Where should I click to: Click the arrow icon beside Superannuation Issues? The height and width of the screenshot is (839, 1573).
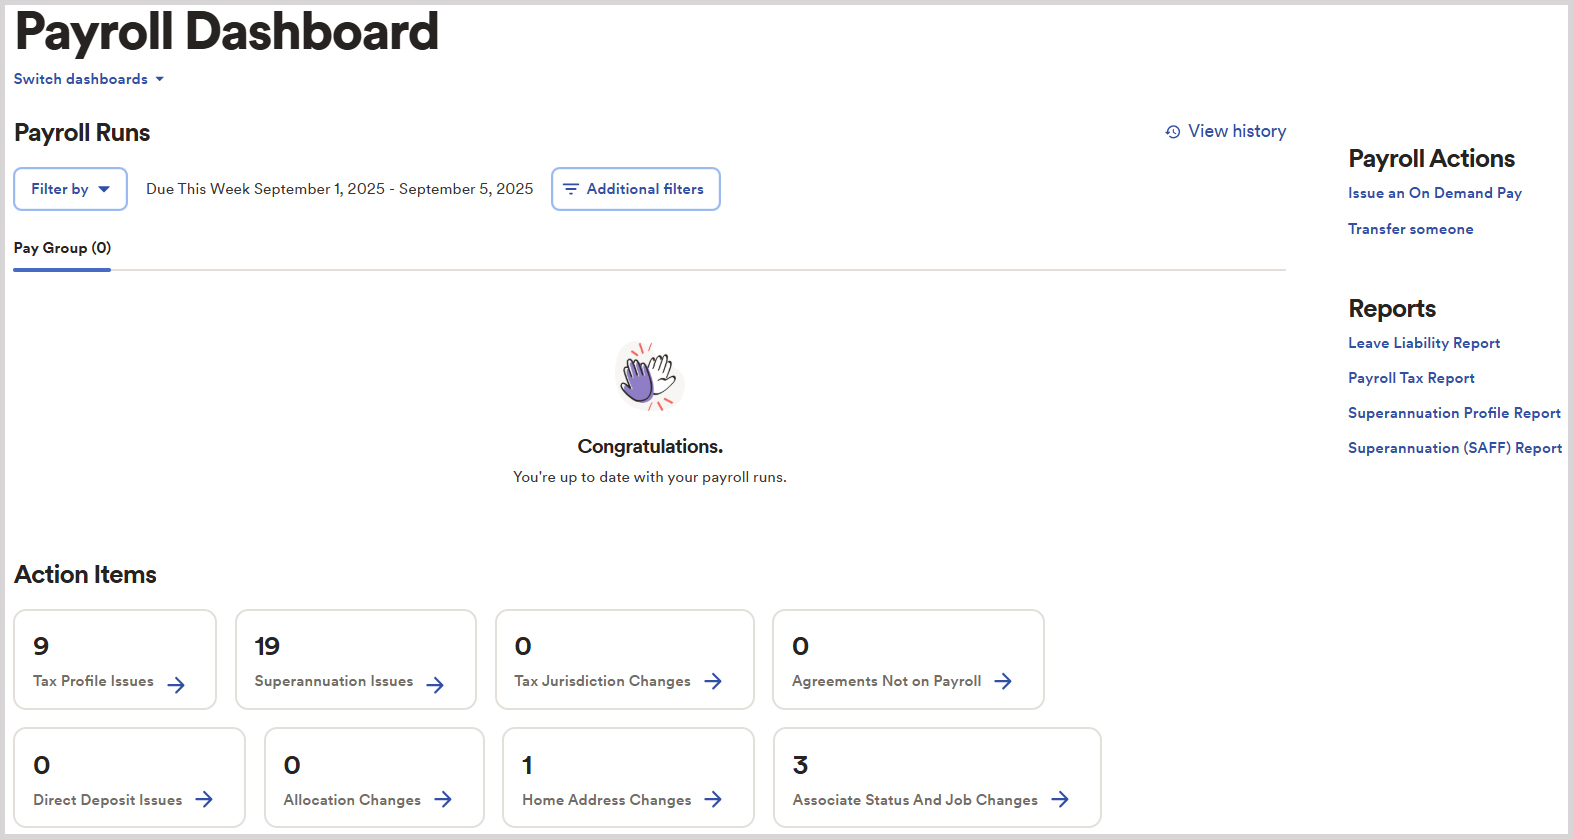coord(435,685)
